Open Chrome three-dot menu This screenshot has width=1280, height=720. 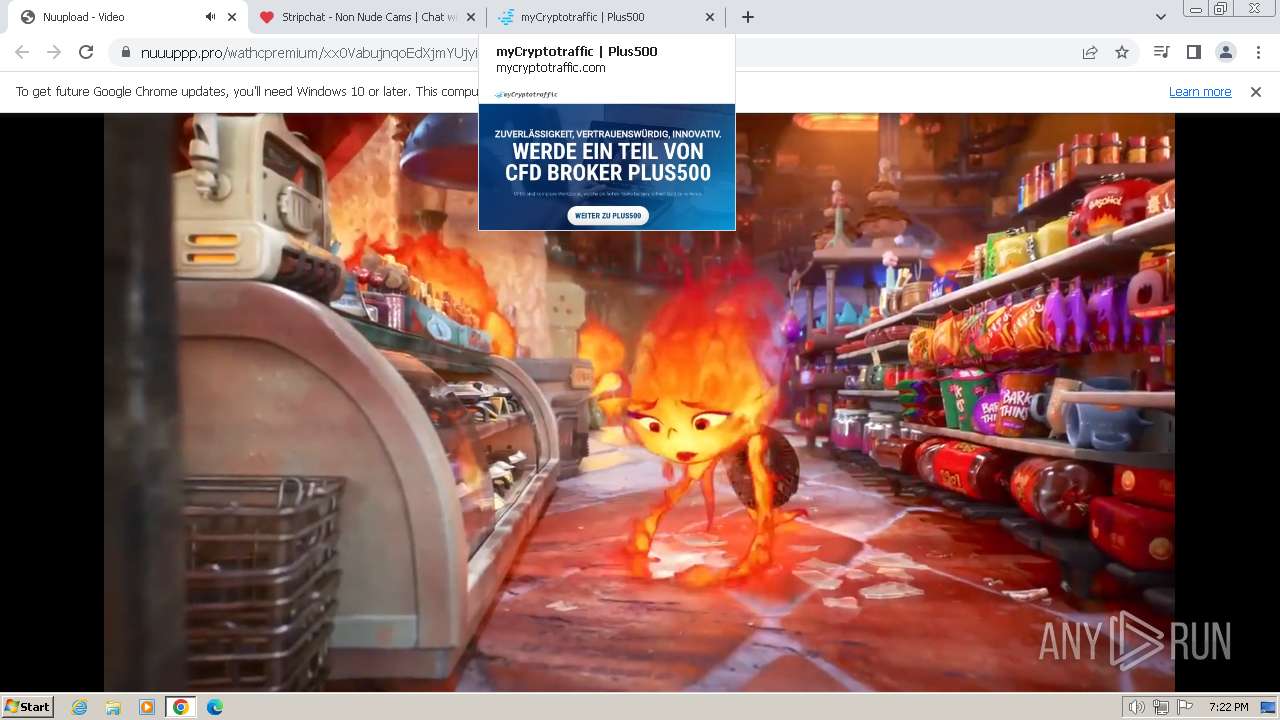pos(1258,52)
